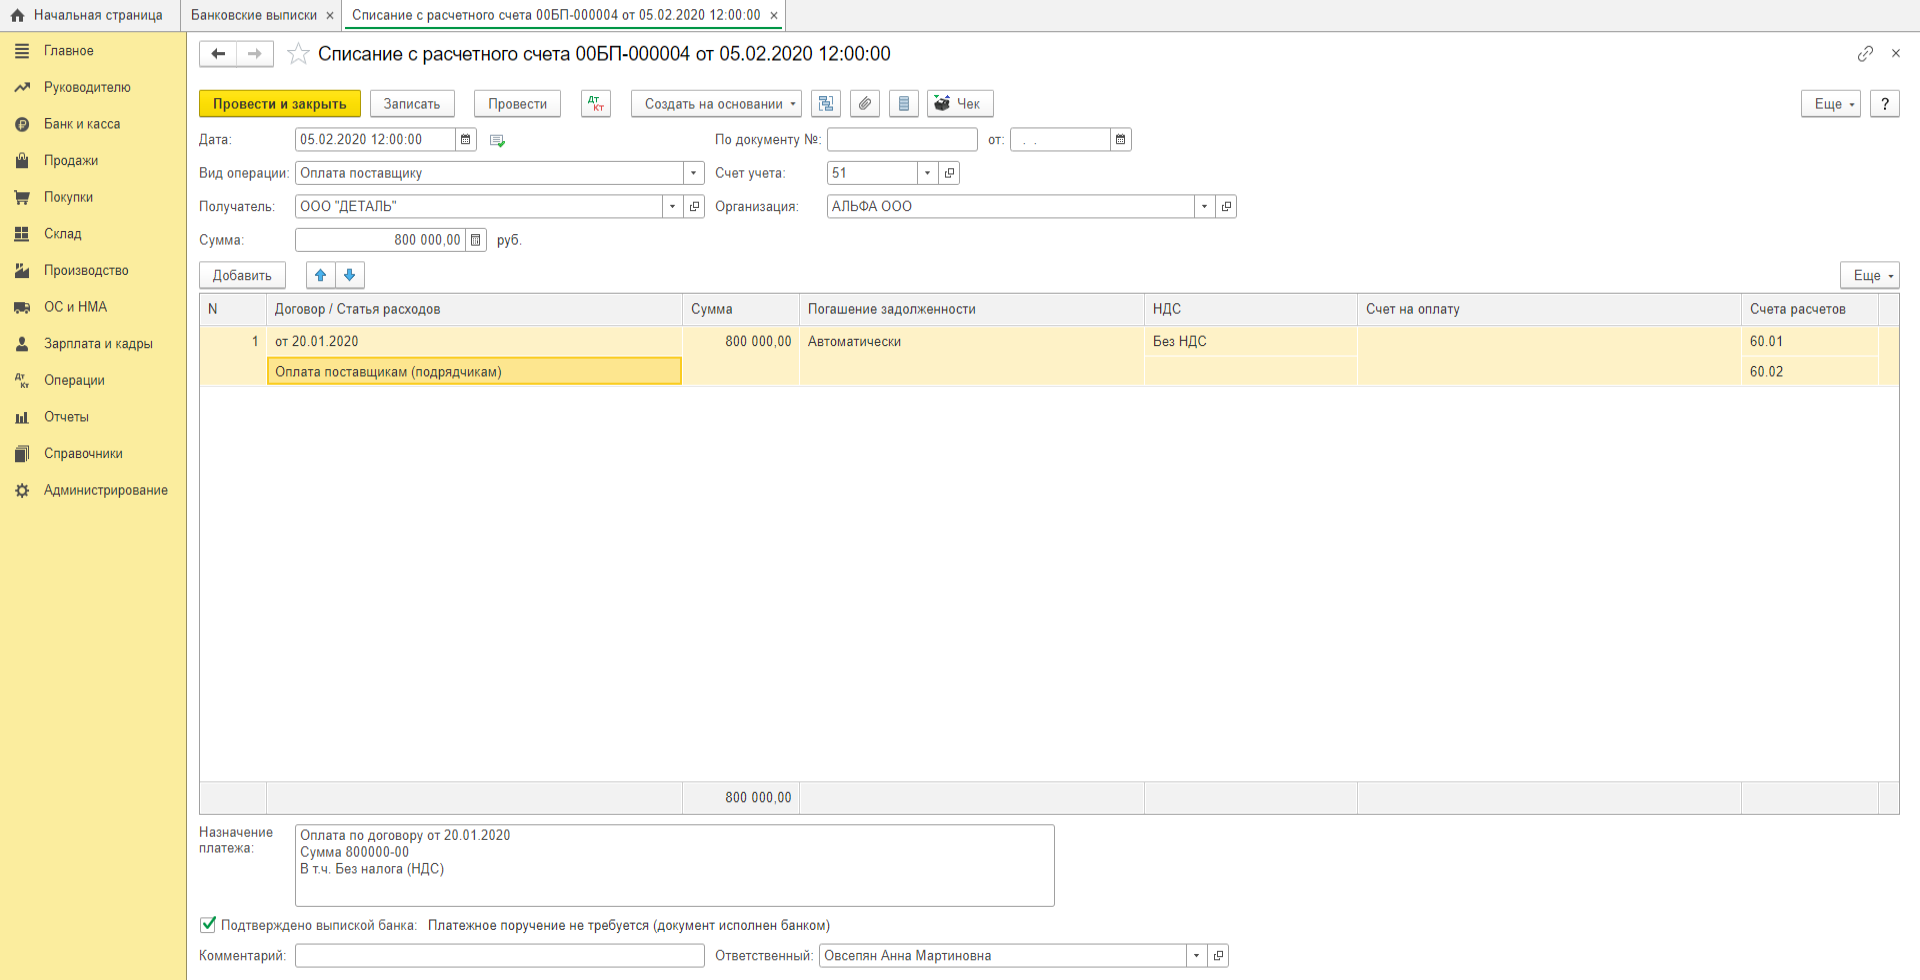
Task: Click Добавить row button
Action: point(242,275)
